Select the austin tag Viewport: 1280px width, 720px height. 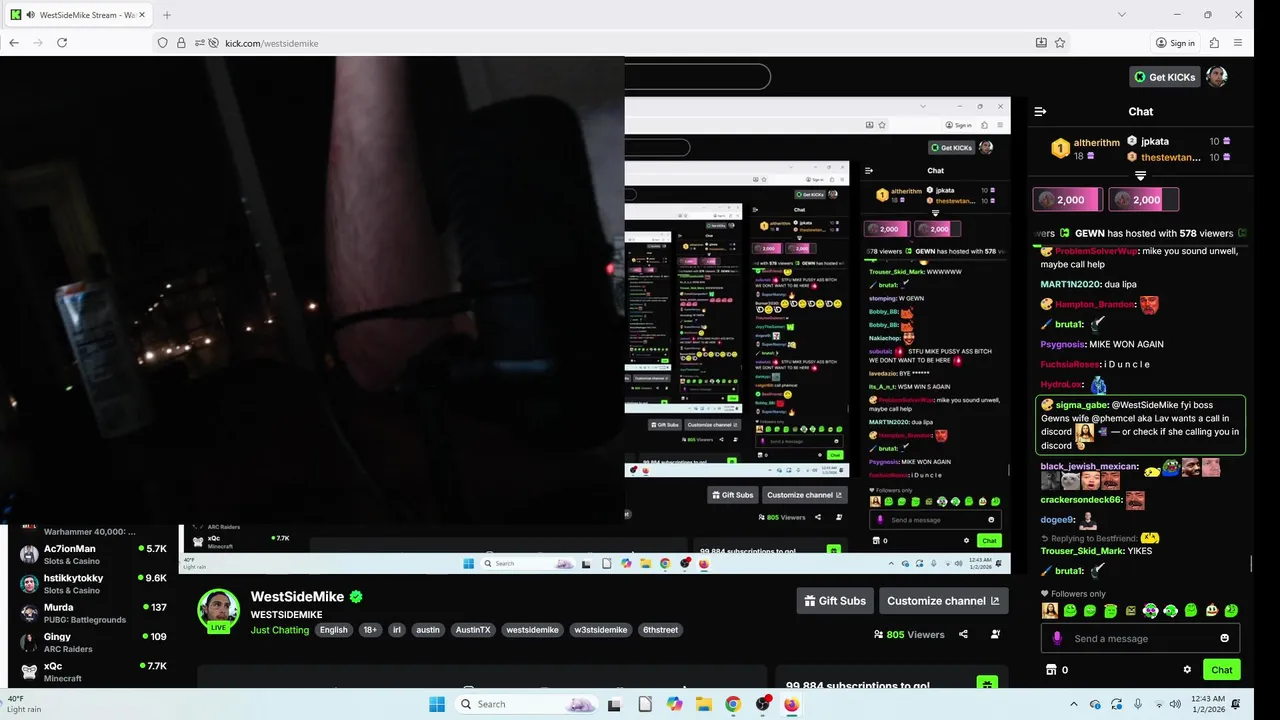[428, 630]
